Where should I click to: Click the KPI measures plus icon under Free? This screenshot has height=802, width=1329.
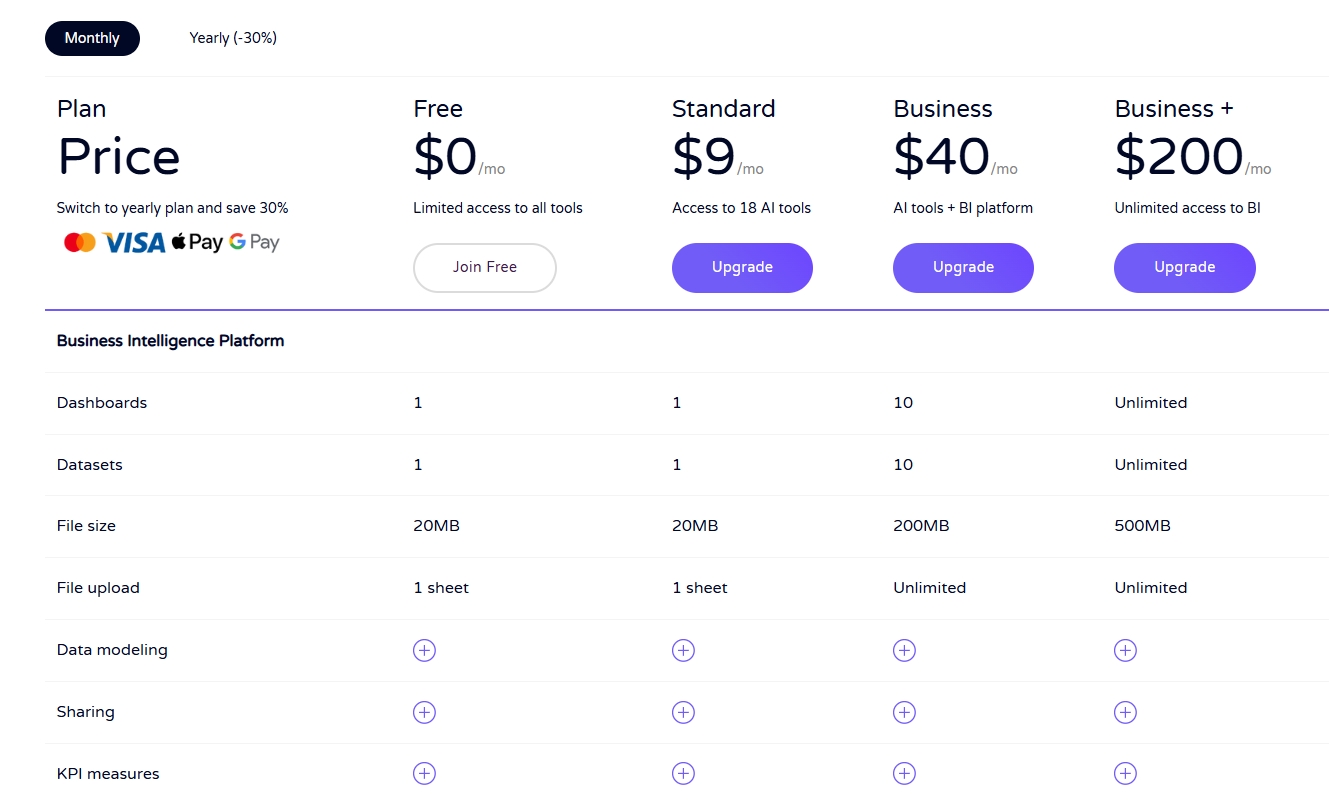point(424,774)
